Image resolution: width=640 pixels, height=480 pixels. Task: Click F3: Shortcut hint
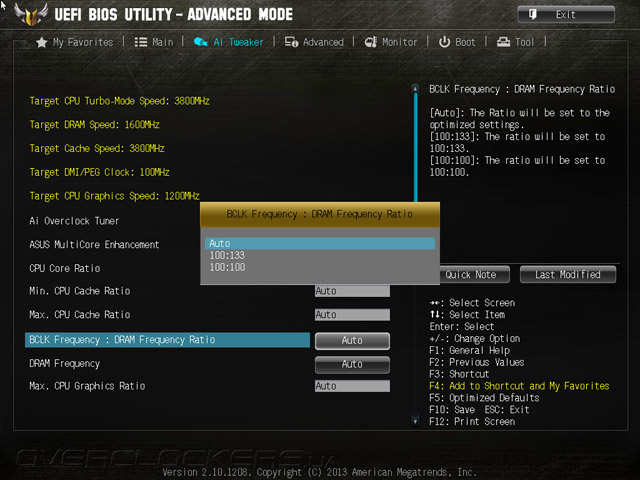[x=459, y=374]
